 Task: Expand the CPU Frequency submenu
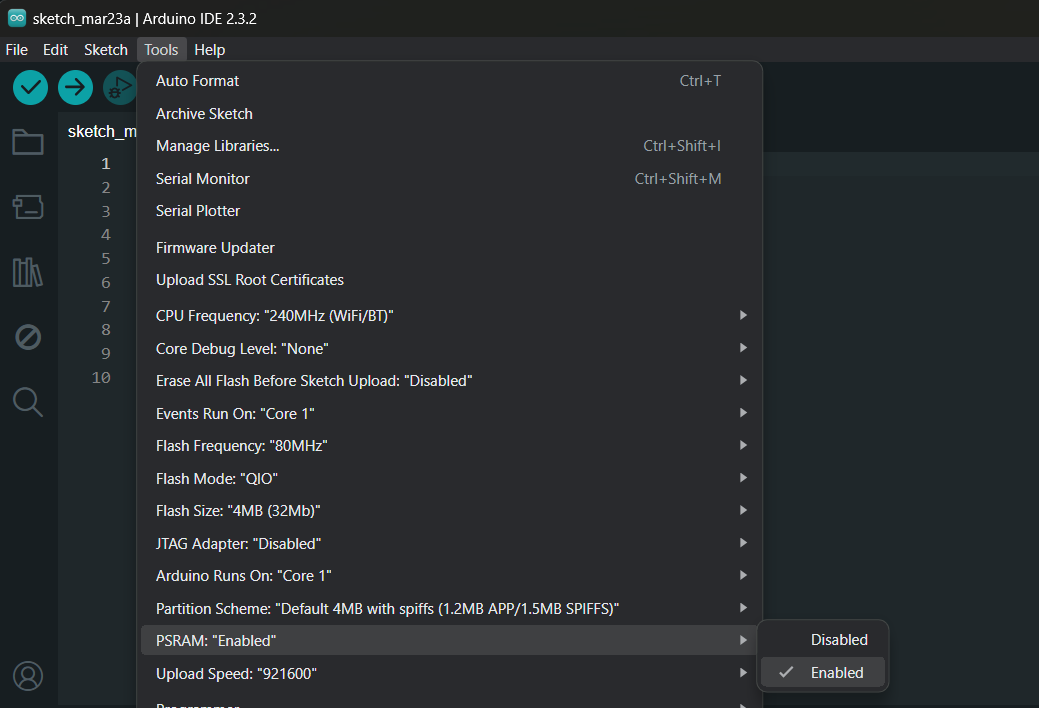449,316
